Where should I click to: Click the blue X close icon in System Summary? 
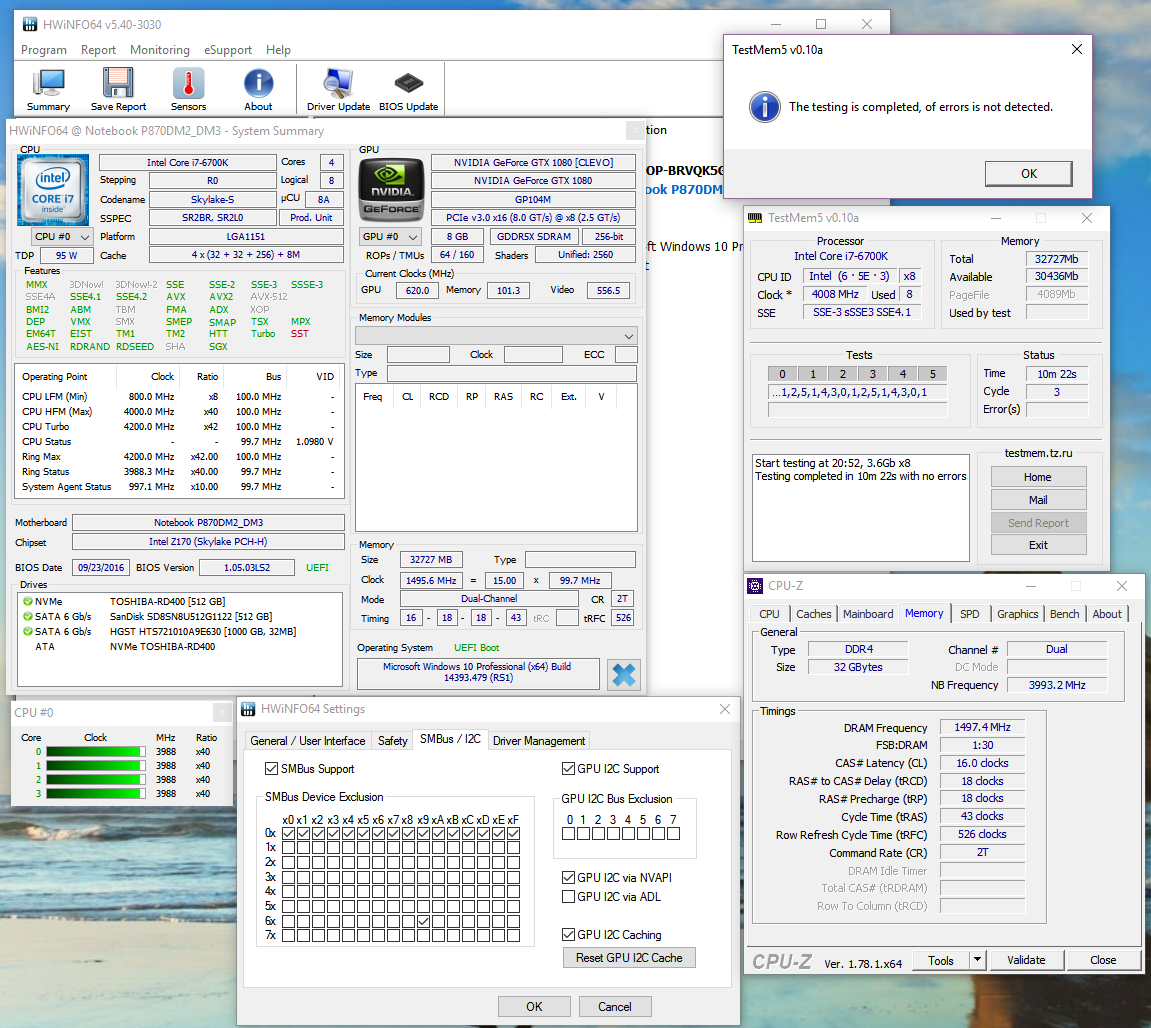[x=624, y=674]
